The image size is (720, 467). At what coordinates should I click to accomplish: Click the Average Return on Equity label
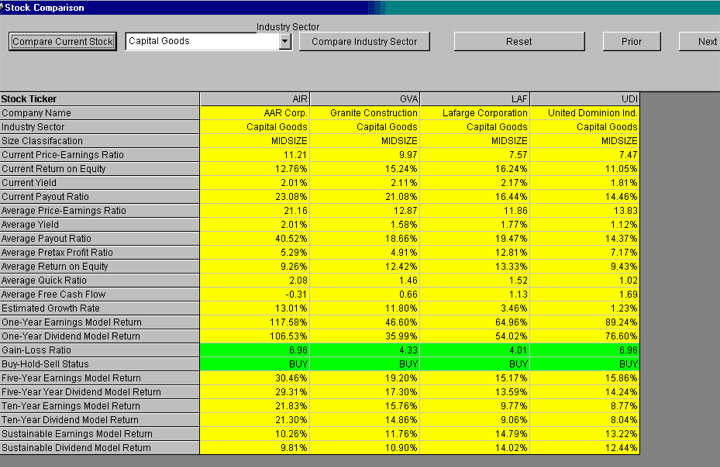pyautogui.click(x=100, y=266)
